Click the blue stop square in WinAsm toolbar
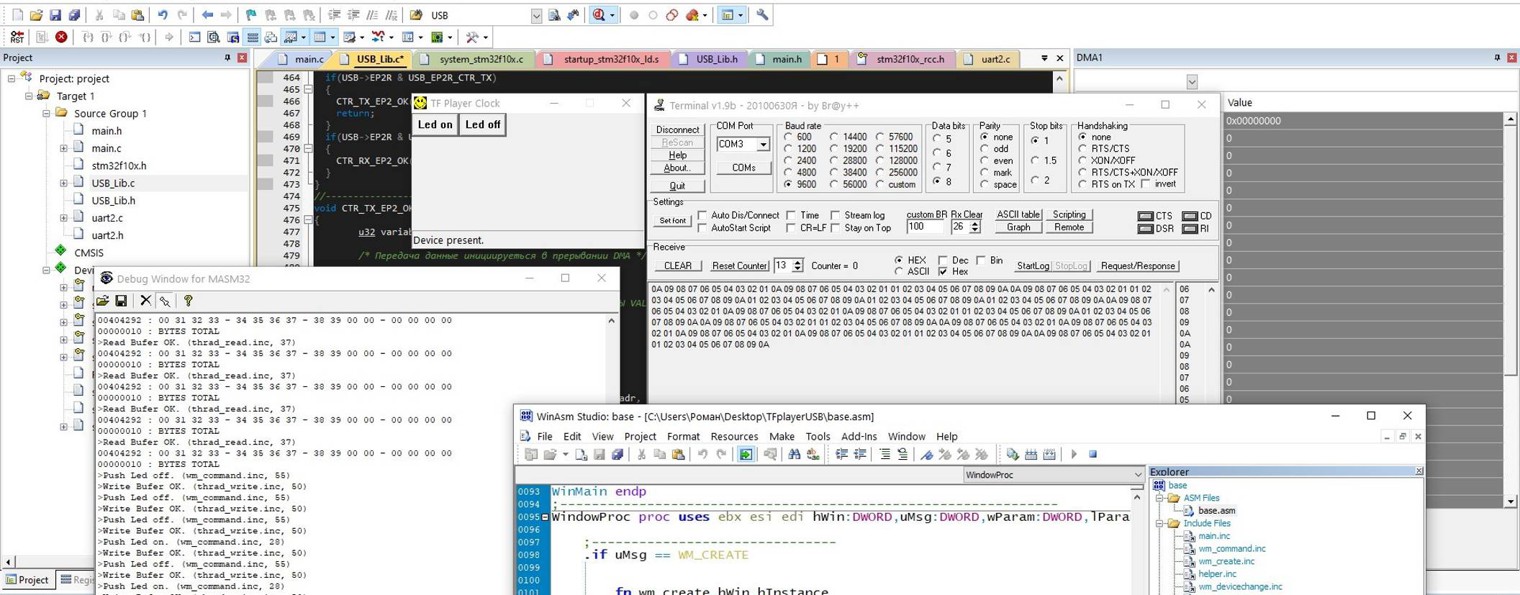 coord(1093,454)
